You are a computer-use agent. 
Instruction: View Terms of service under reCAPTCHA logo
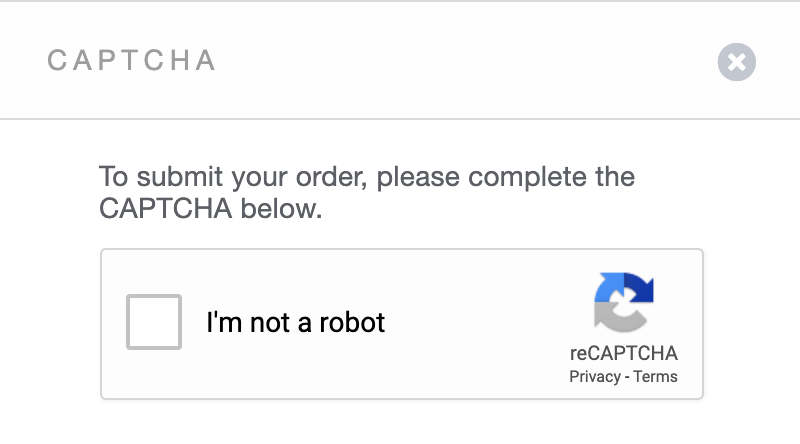click(x=656, y=377)
